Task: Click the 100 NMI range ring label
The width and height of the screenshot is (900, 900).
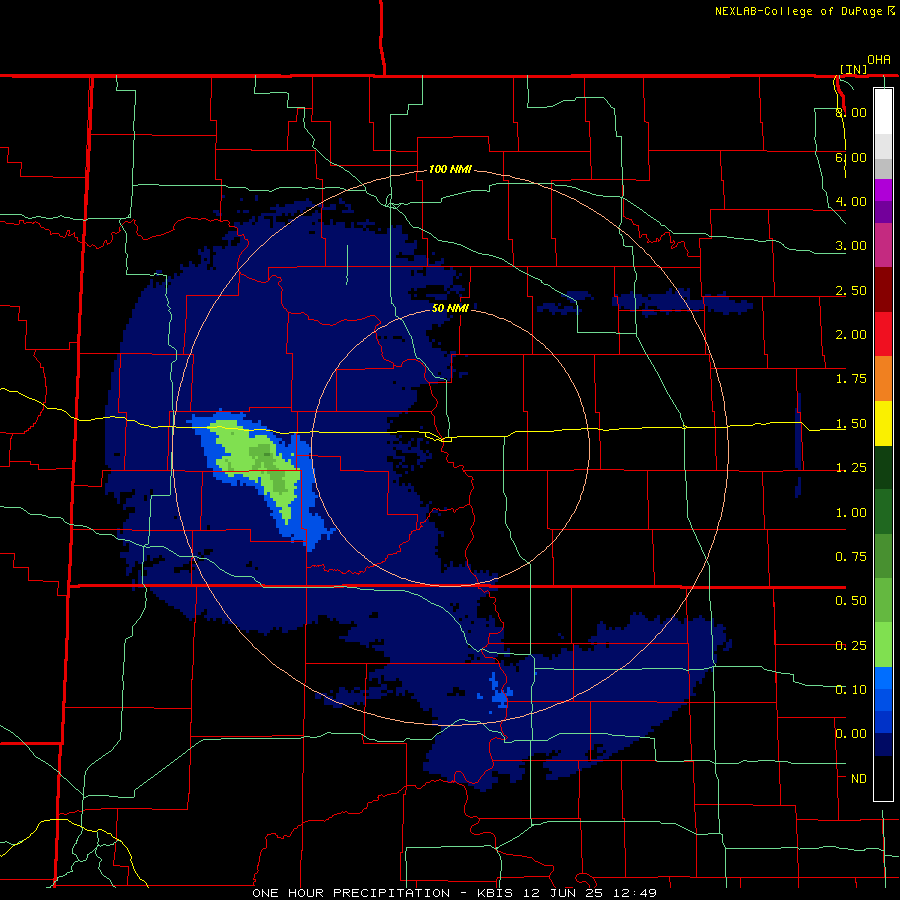Action: pyautogui.click(x=450, y=169)
